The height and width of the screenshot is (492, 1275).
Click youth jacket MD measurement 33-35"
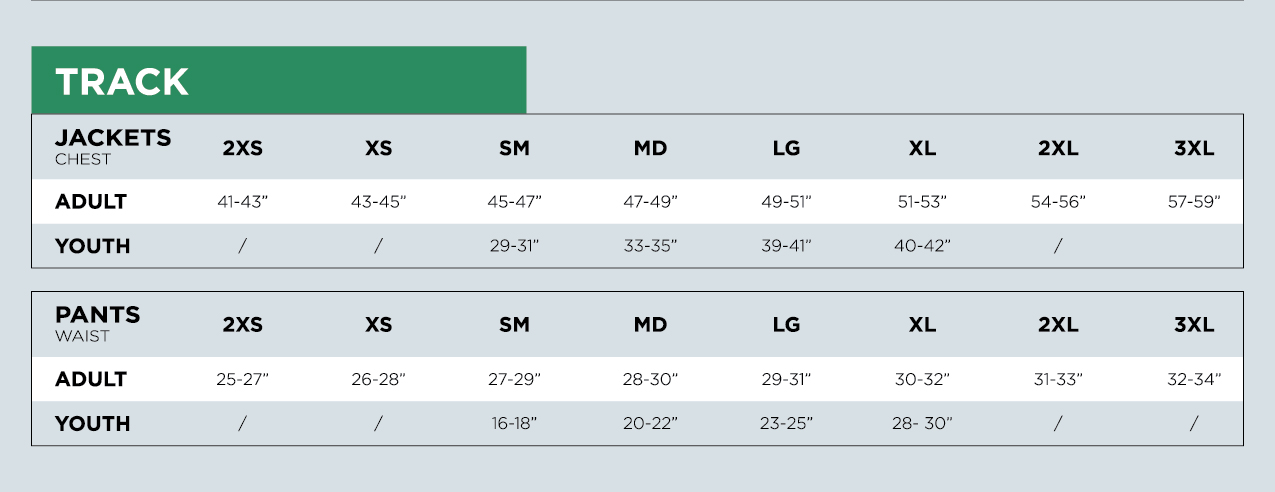click(x=650, y=246)
